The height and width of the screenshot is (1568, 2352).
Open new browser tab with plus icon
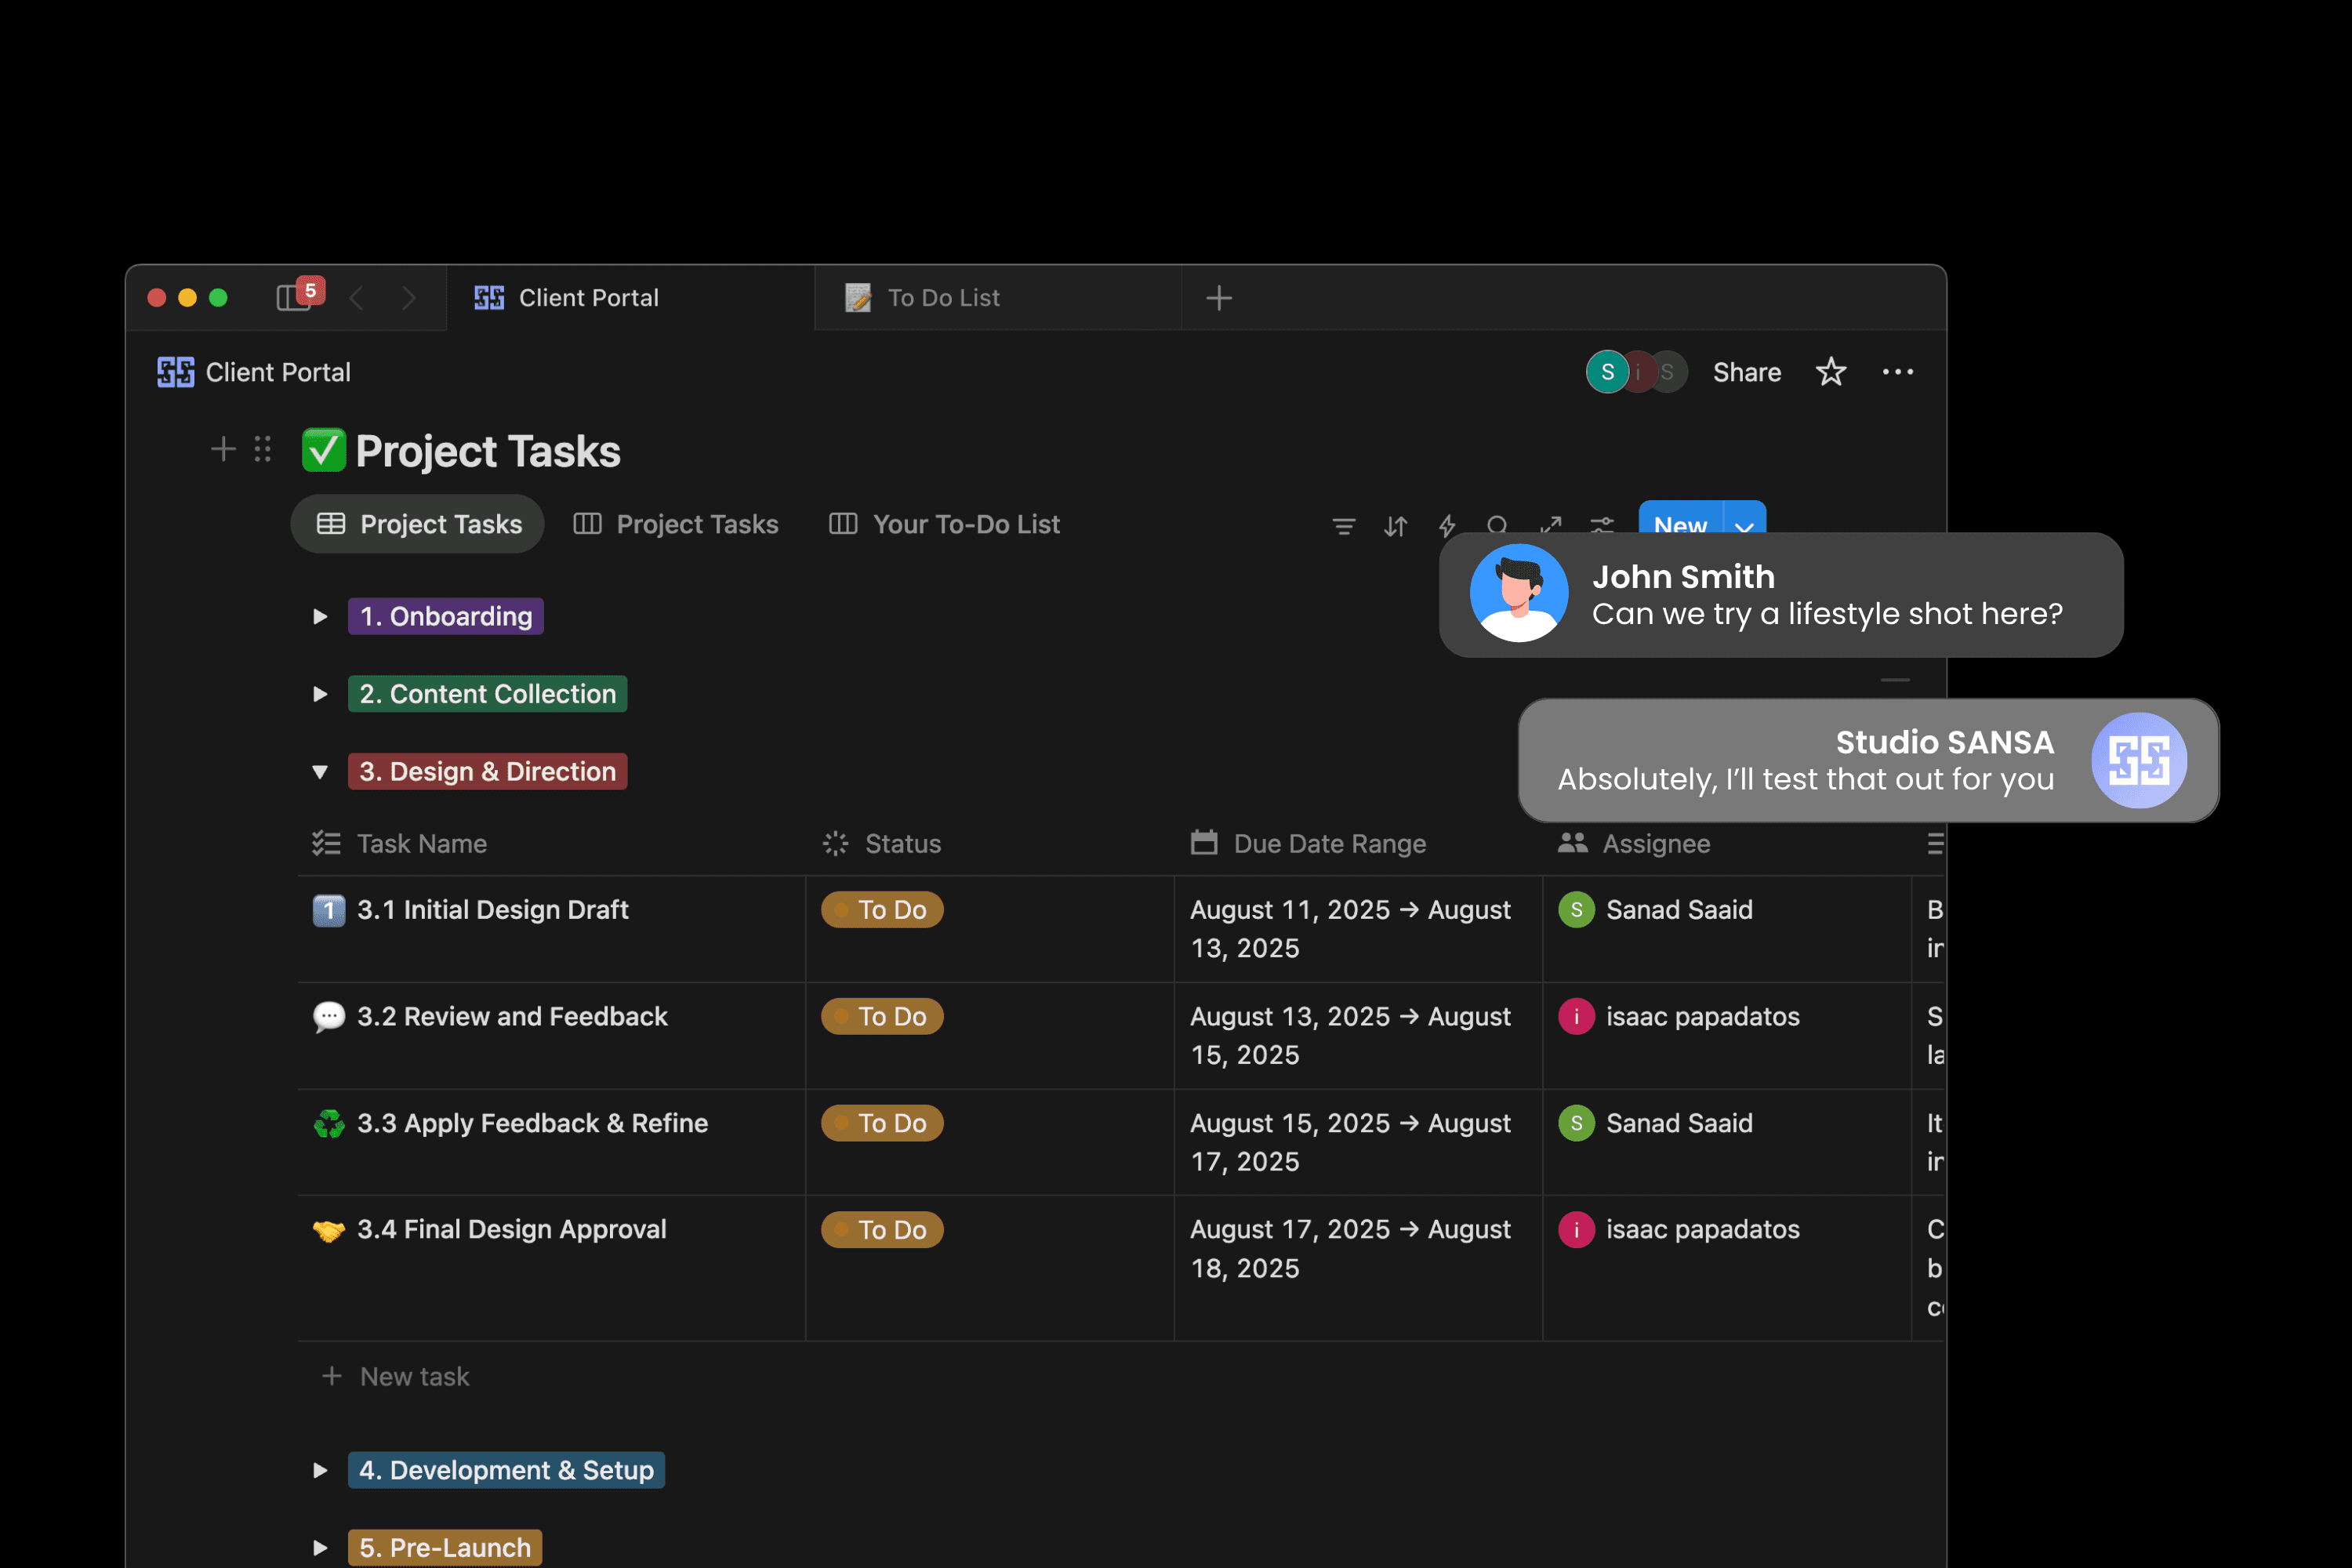coord(1218,297)
